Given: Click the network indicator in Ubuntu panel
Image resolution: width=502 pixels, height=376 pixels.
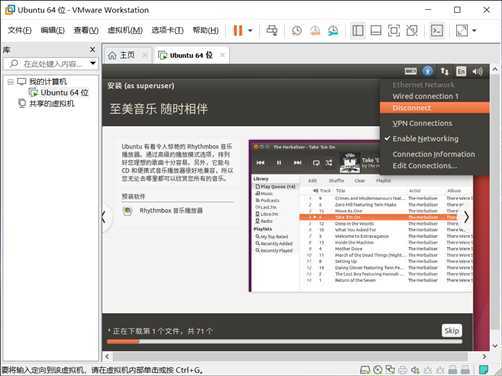Looking at the screenshot, I should [444, 71].
